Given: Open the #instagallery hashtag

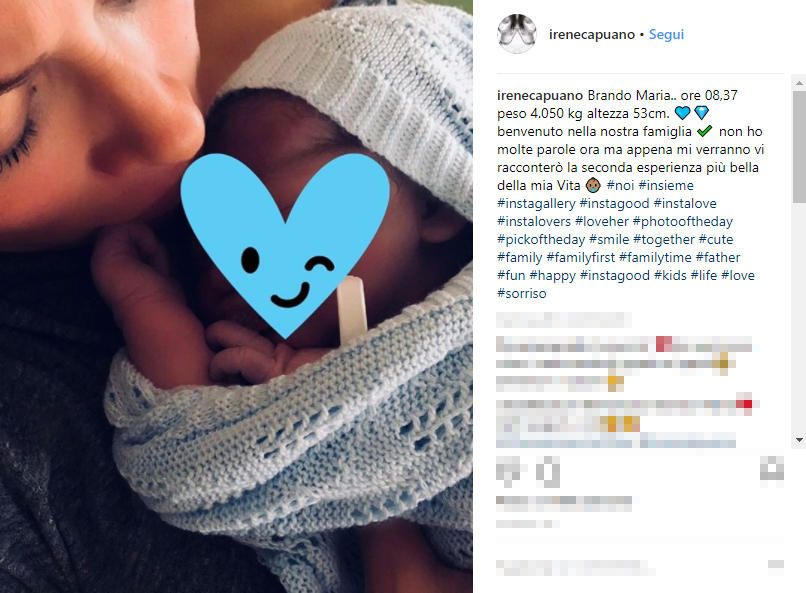Looking at the screenshot, I should (536, 203).
